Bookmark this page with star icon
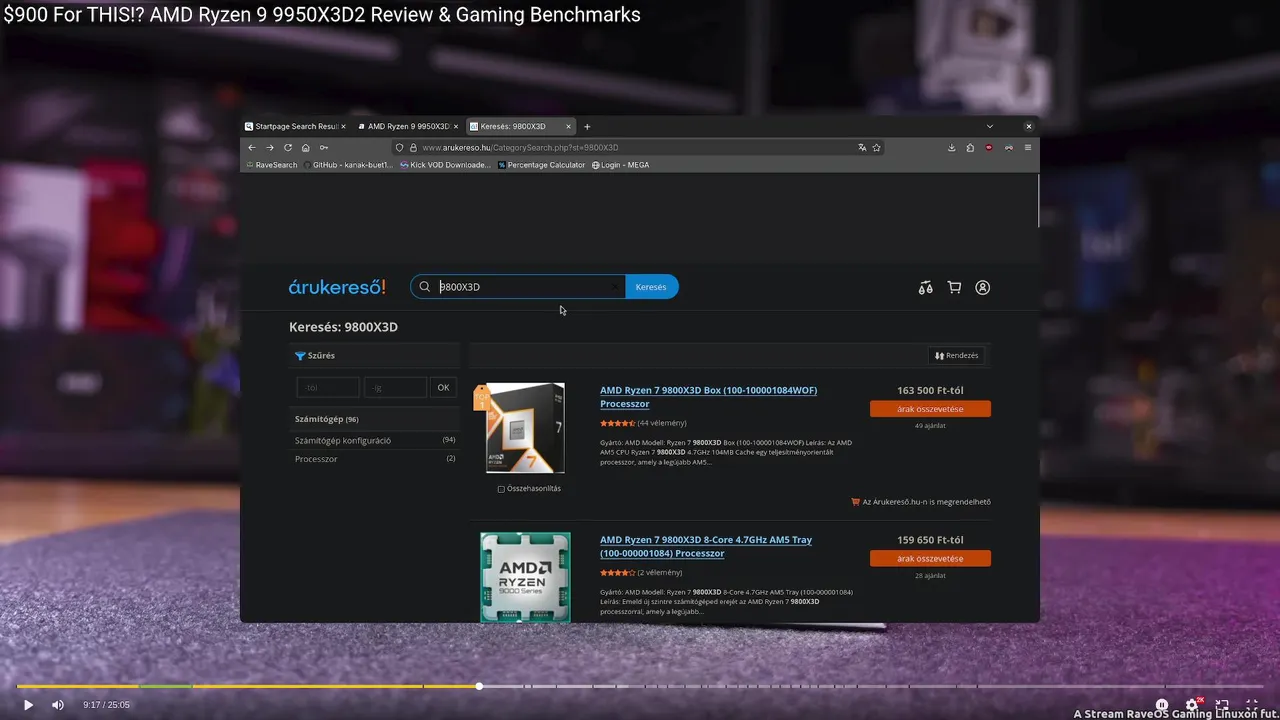This screenshot has width=1280, height=720. [877, 147]
